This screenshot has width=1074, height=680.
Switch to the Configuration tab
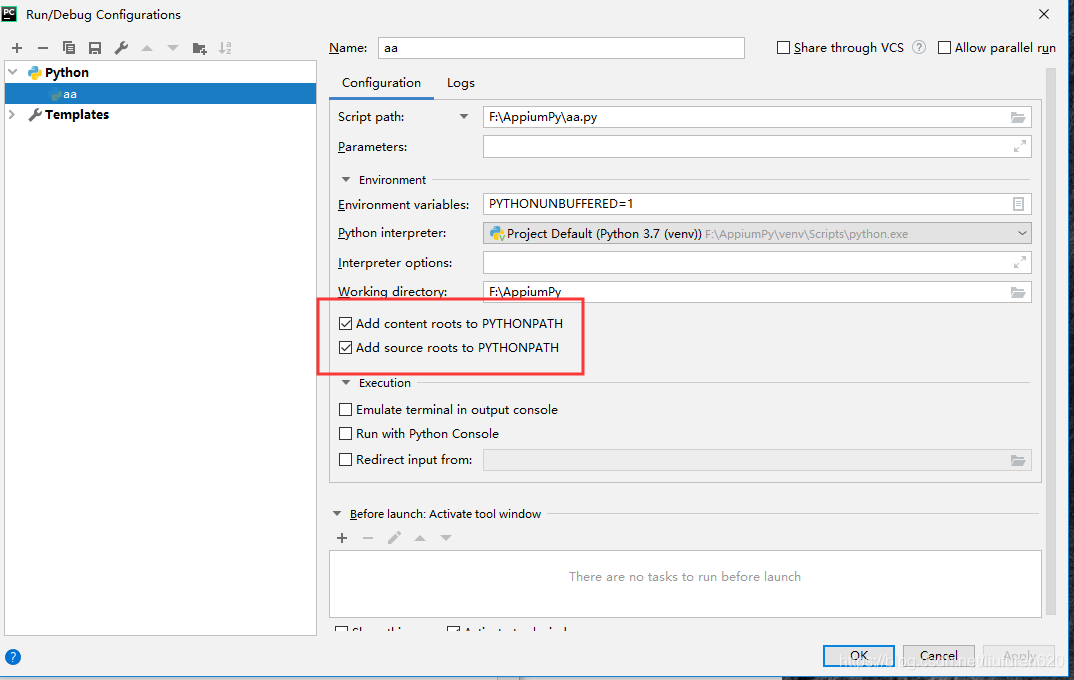381,82
